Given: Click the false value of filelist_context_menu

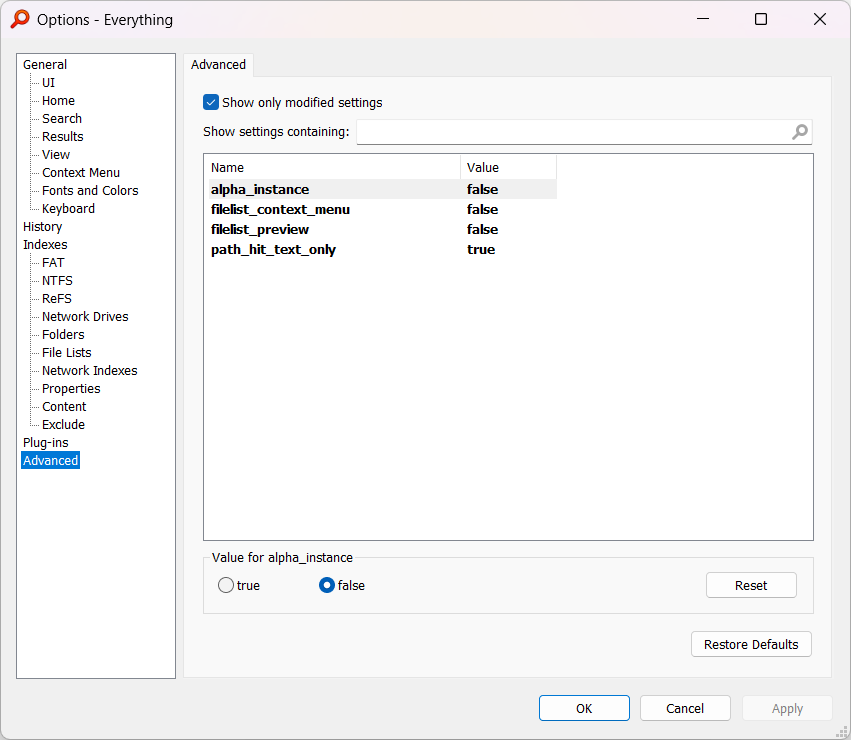Looking at the screenshot, I should coord(482,210).
